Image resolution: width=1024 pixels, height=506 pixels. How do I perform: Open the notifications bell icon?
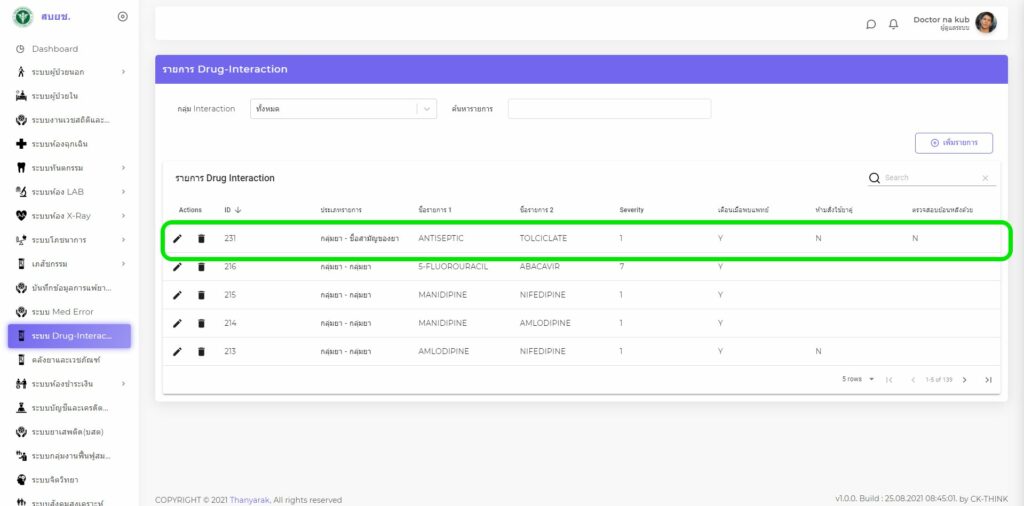(x=894, y=24)
